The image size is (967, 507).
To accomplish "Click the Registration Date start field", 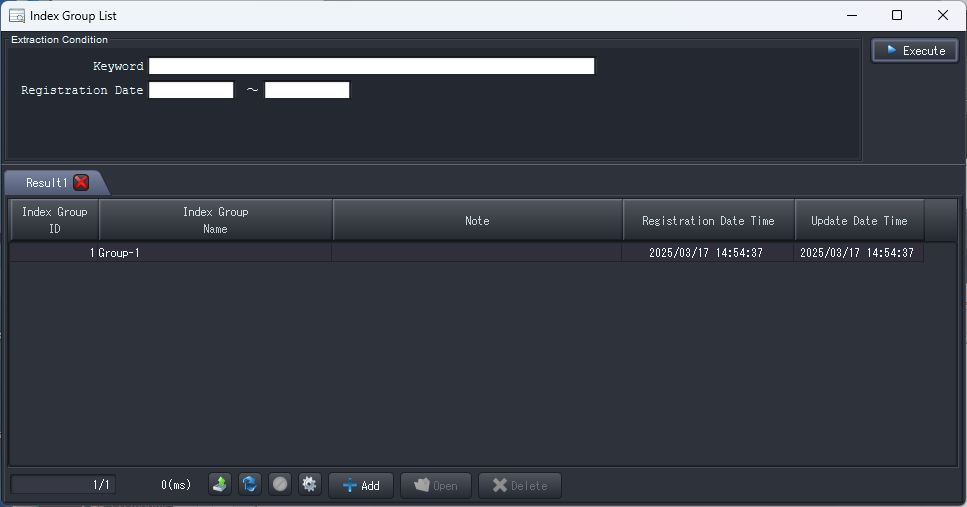I will [x=191, y=90].
